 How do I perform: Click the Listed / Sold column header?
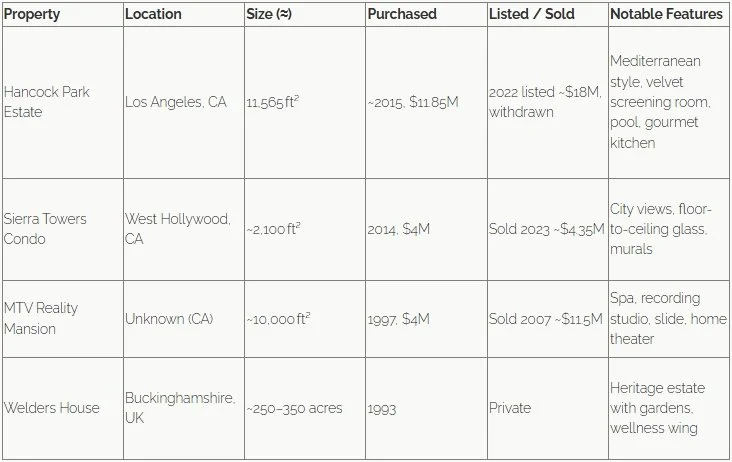click(x=548, y=14)
